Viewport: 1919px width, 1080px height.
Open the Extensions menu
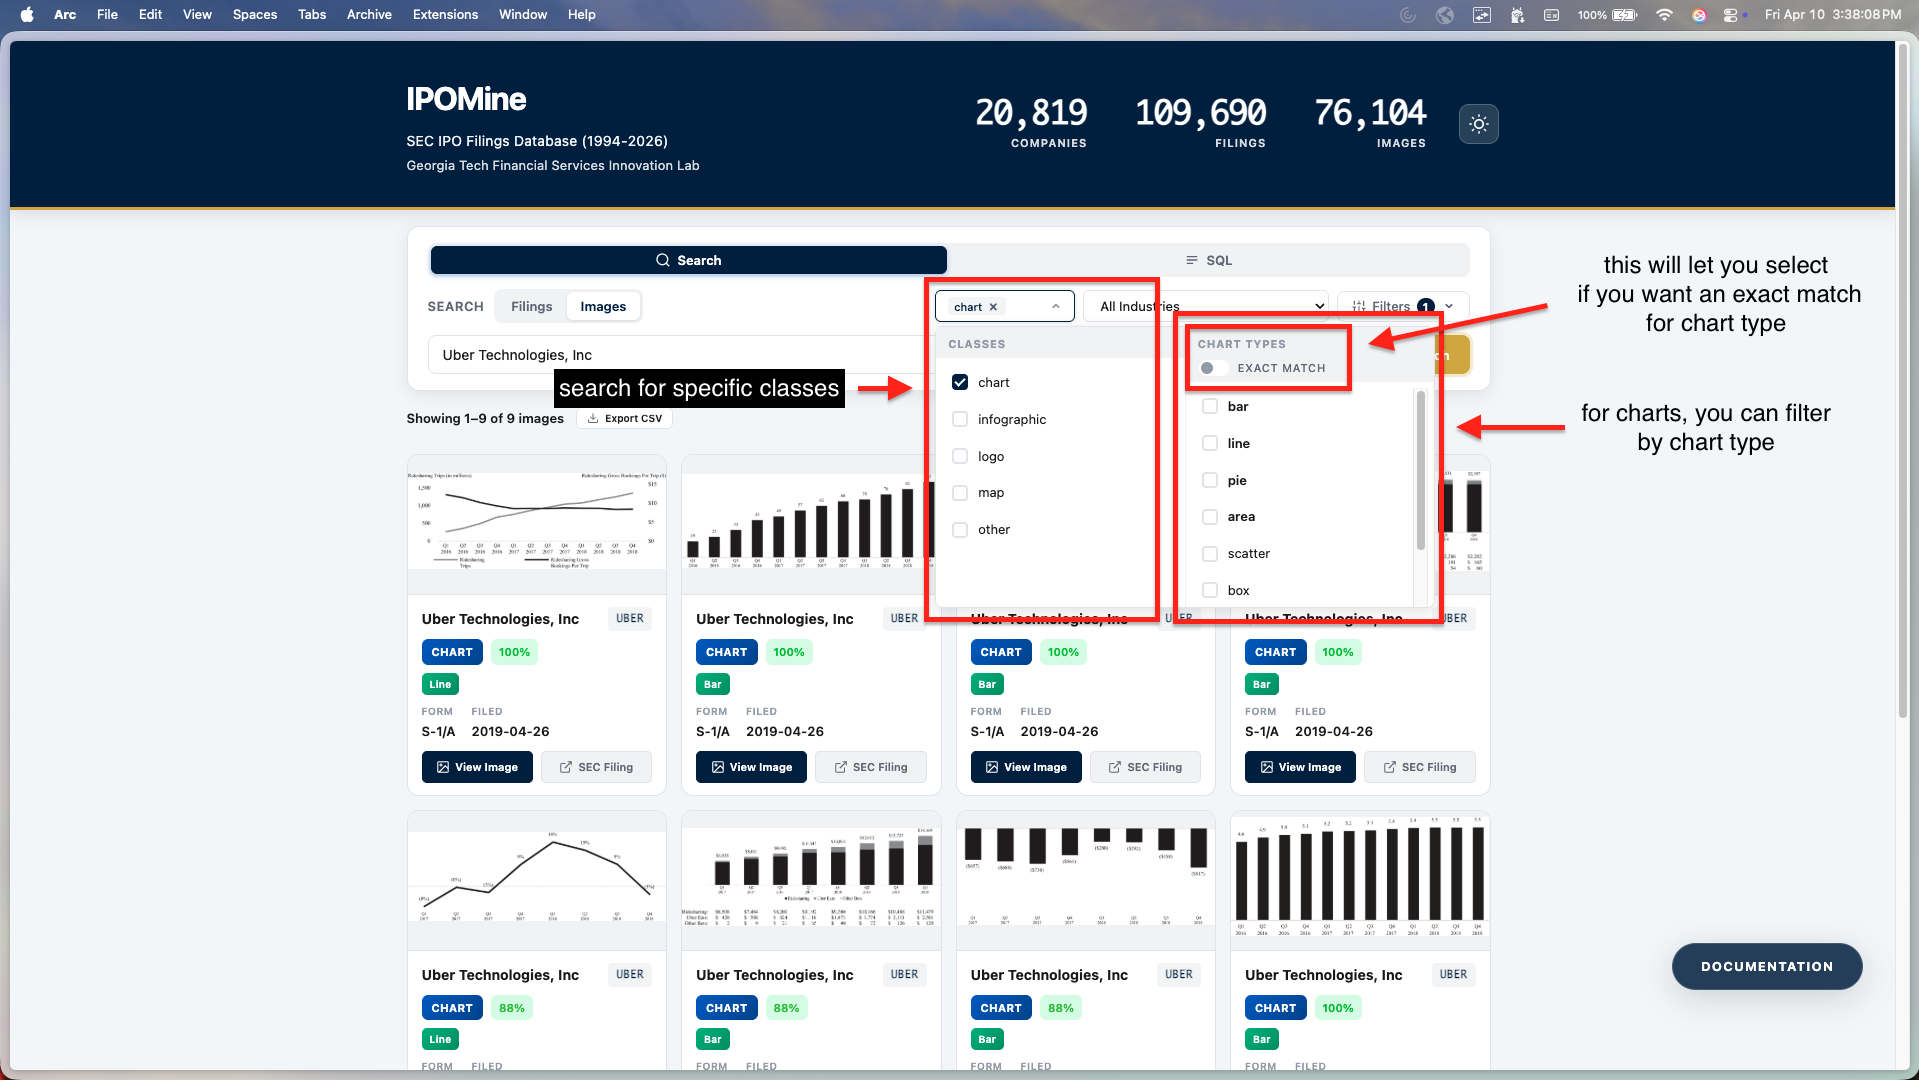[x=445, y=14]
